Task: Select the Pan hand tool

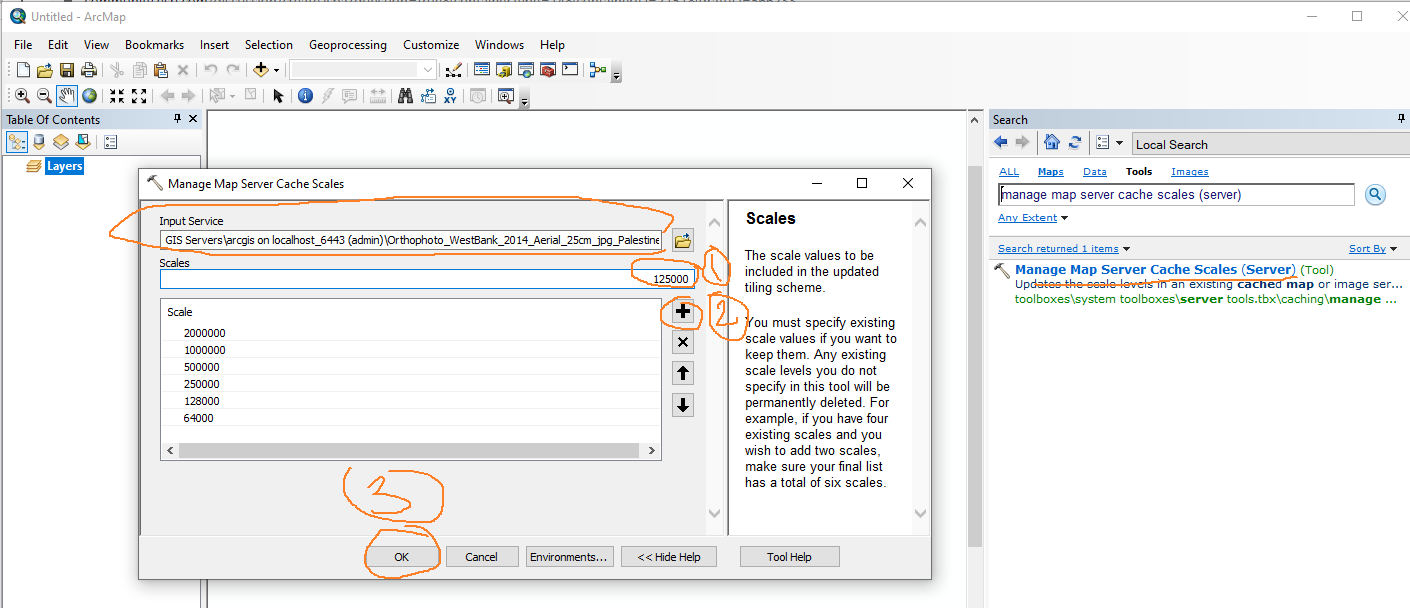Action: click(67, 96)
